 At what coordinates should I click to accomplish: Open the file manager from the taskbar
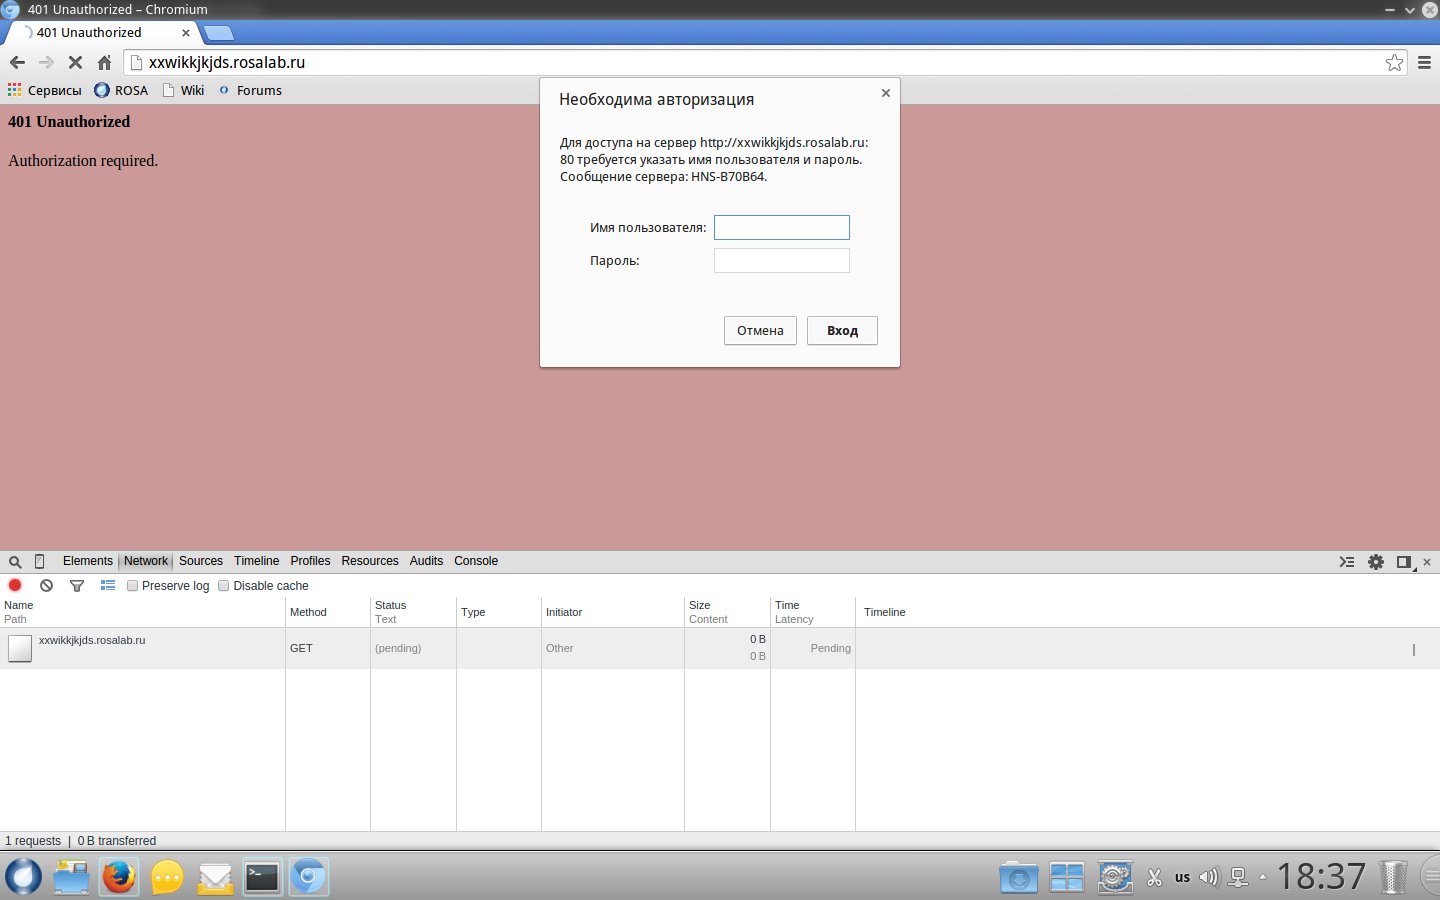[x=71, y=877]
